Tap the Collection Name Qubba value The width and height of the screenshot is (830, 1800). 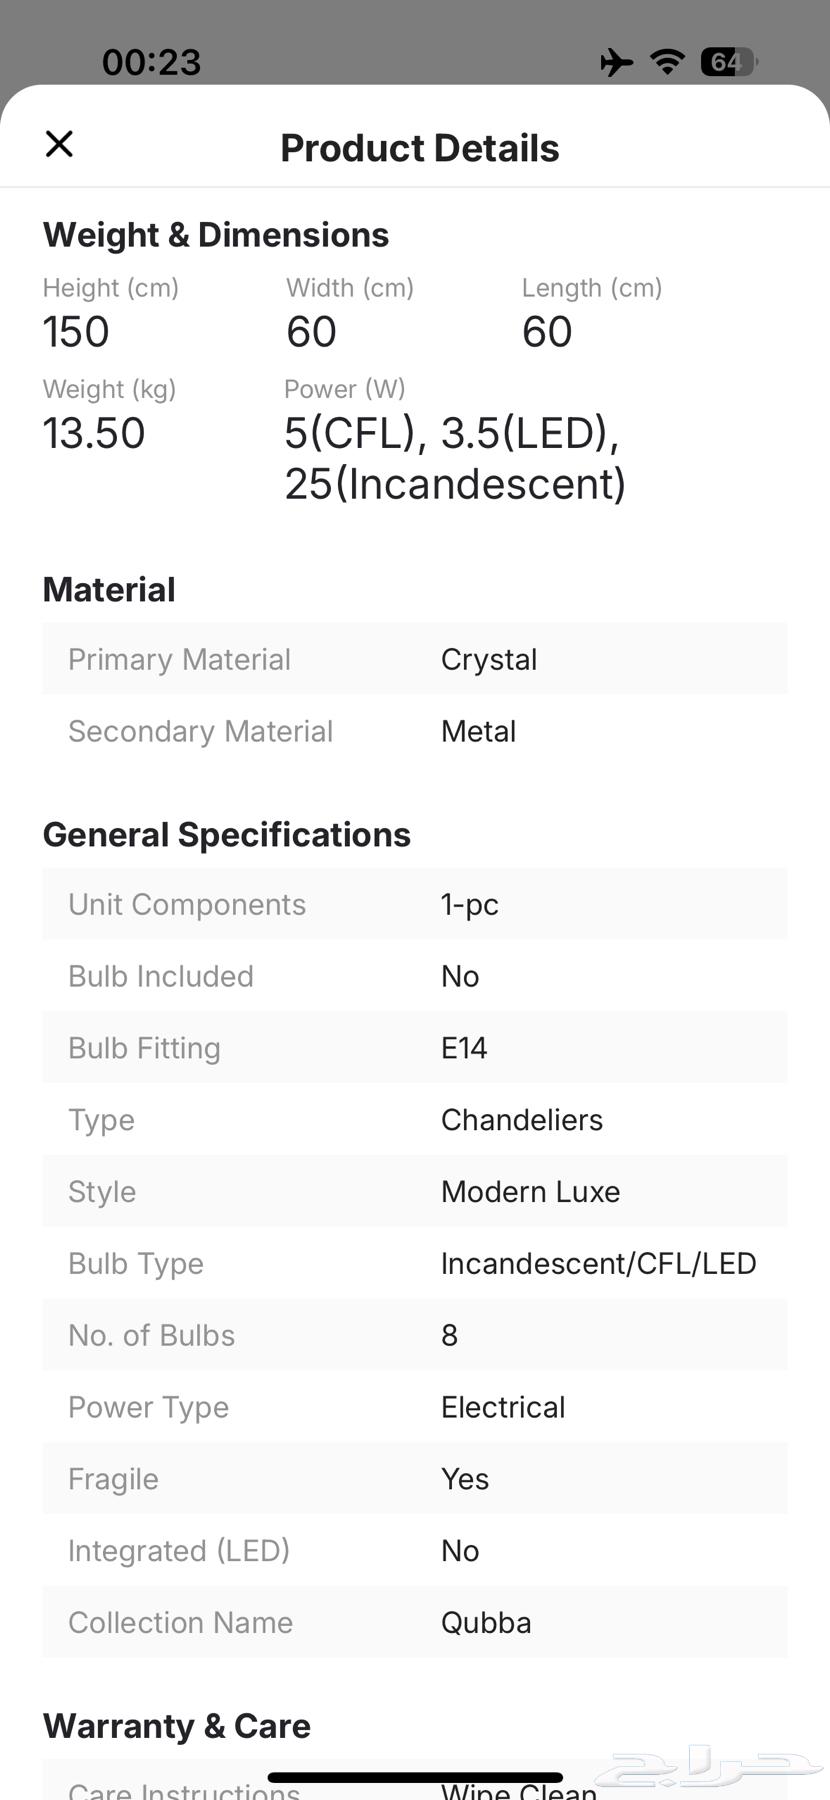(x=486, y=1622)
